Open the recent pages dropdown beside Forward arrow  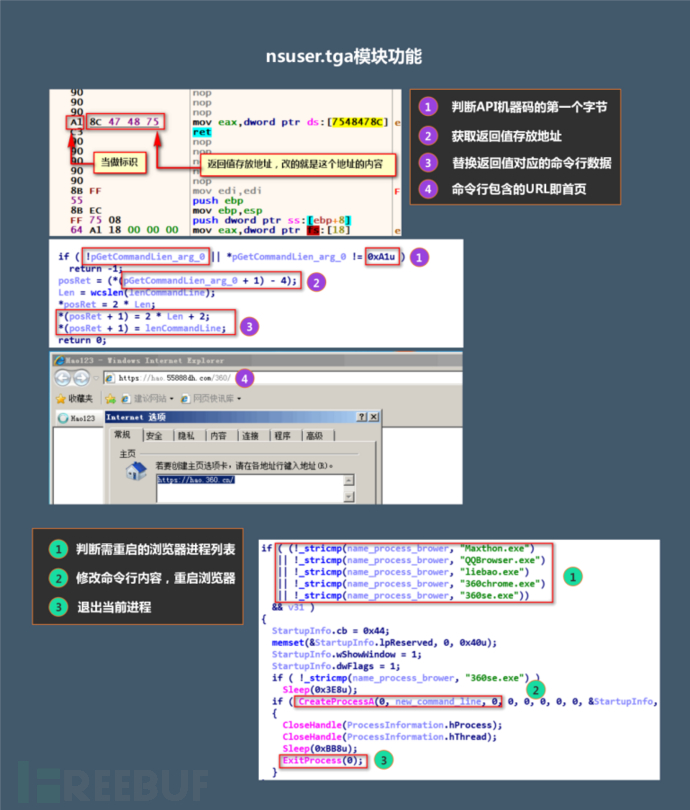96,379
